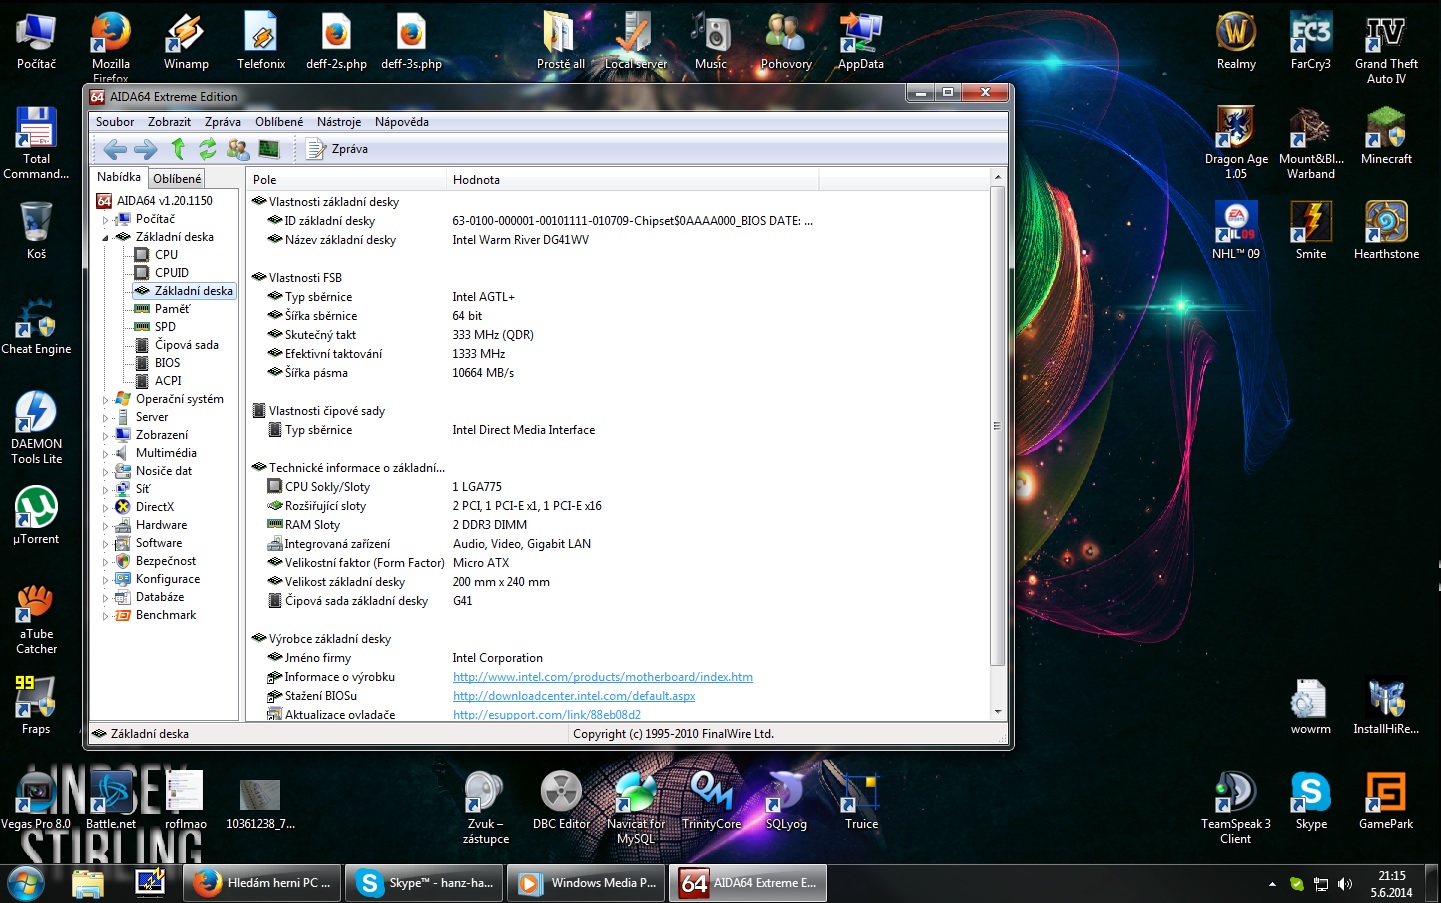Switch to the Oblíbené tab

[x=177, y=178]
